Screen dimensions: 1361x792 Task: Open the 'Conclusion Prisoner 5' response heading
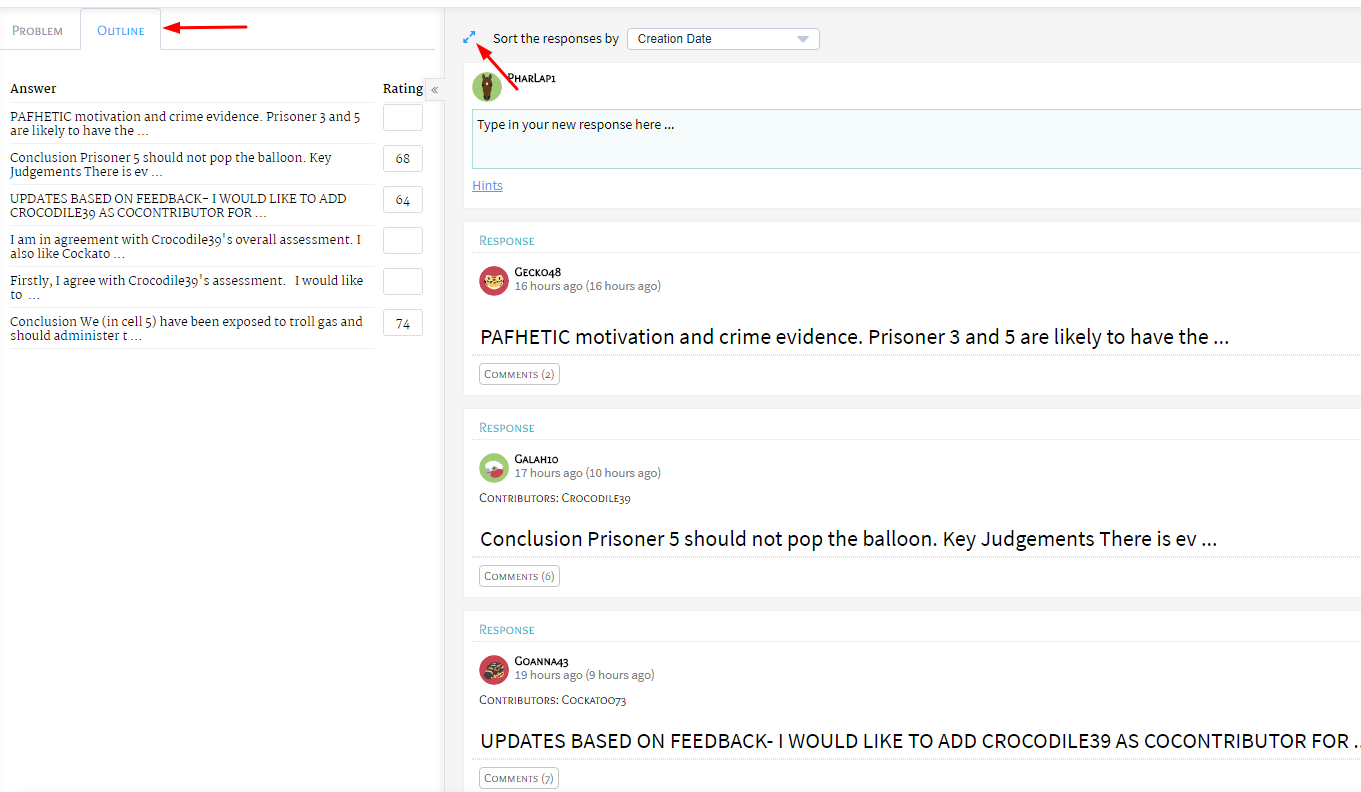tap(848, 539)
